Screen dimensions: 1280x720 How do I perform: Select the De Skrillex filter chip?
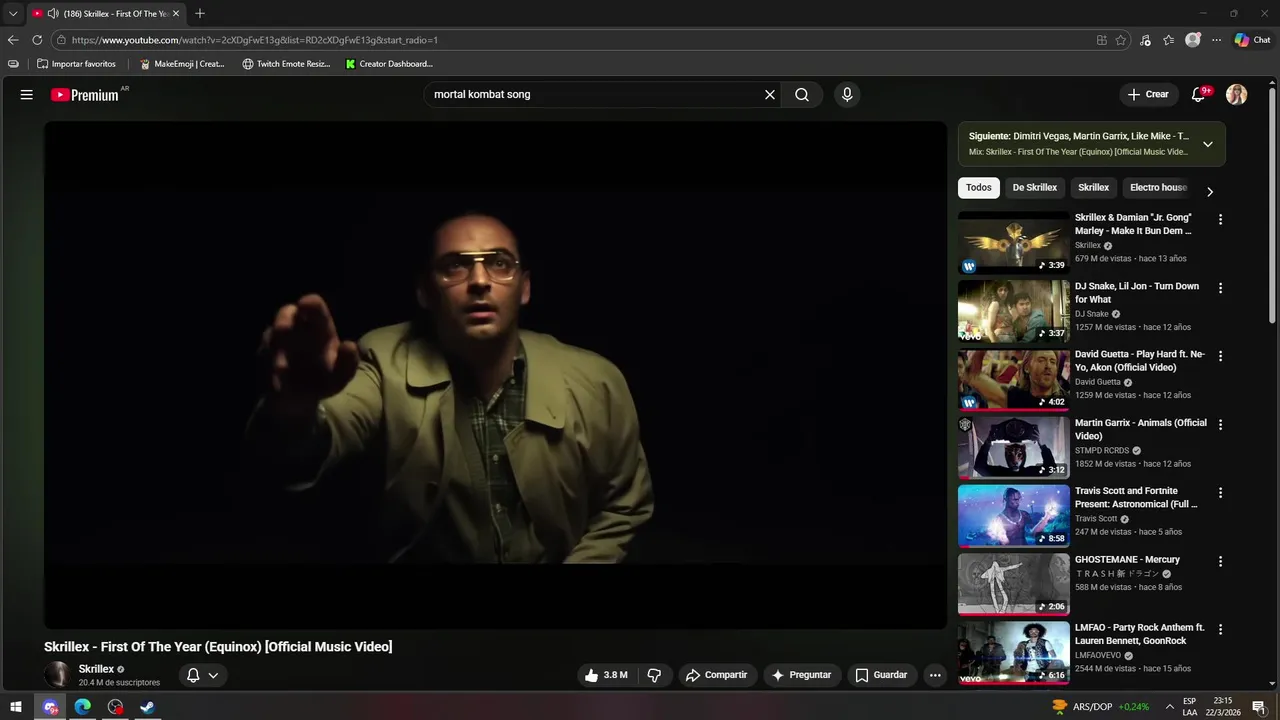tap(1035, 188)
